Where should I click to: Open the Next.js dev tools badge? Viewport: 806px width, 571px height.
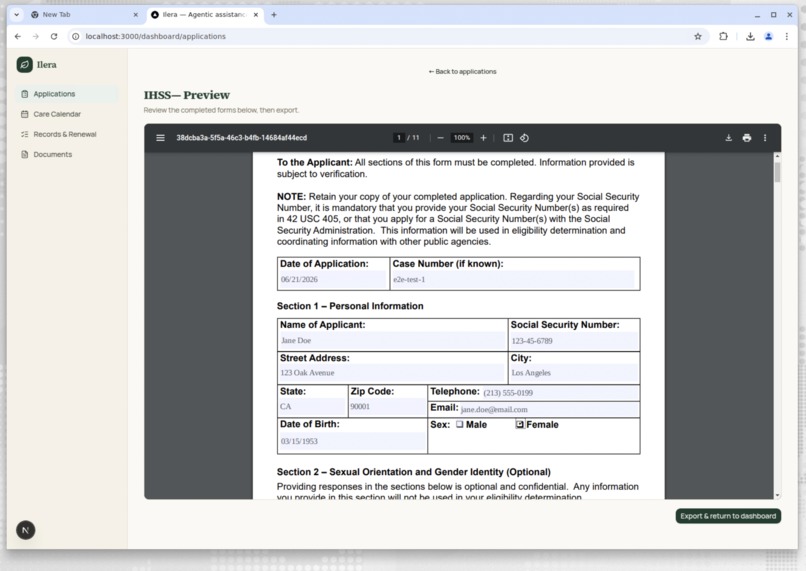[x=26, y=530]
